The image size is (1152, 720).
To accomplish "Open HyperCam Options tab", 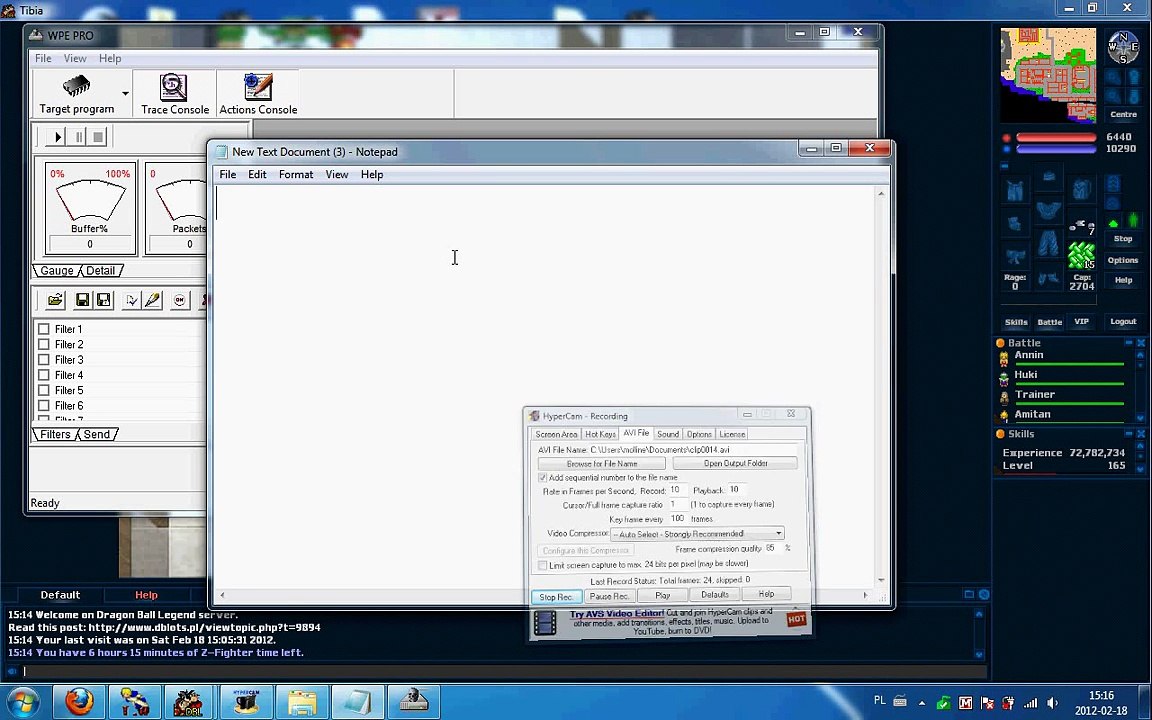I will point(699,434).
